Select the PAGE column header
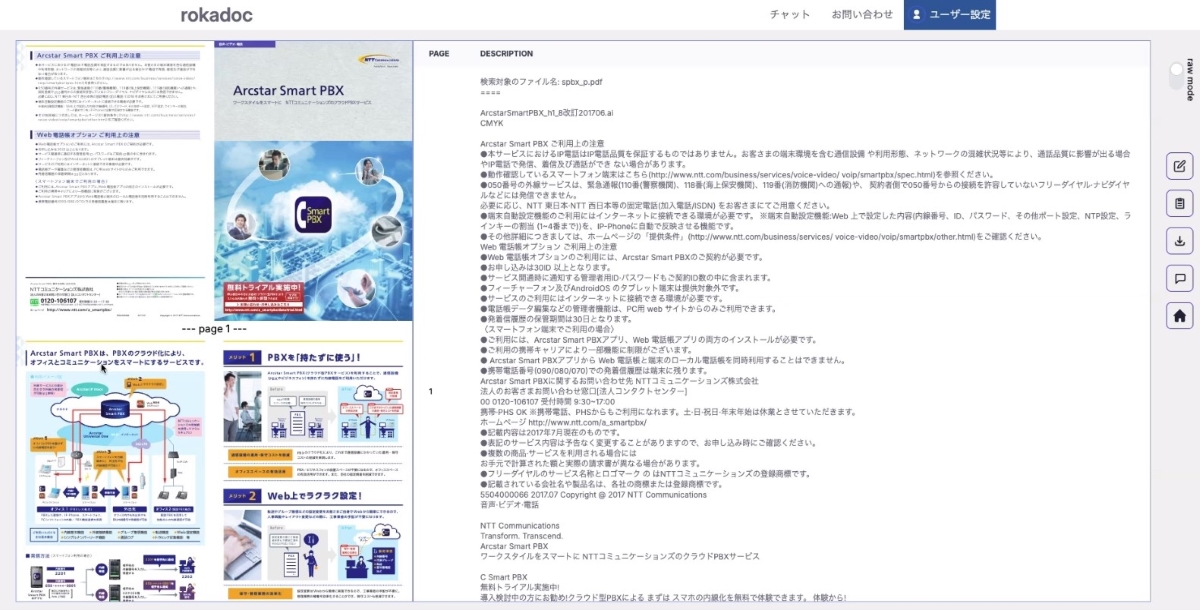 coord(439,54)
